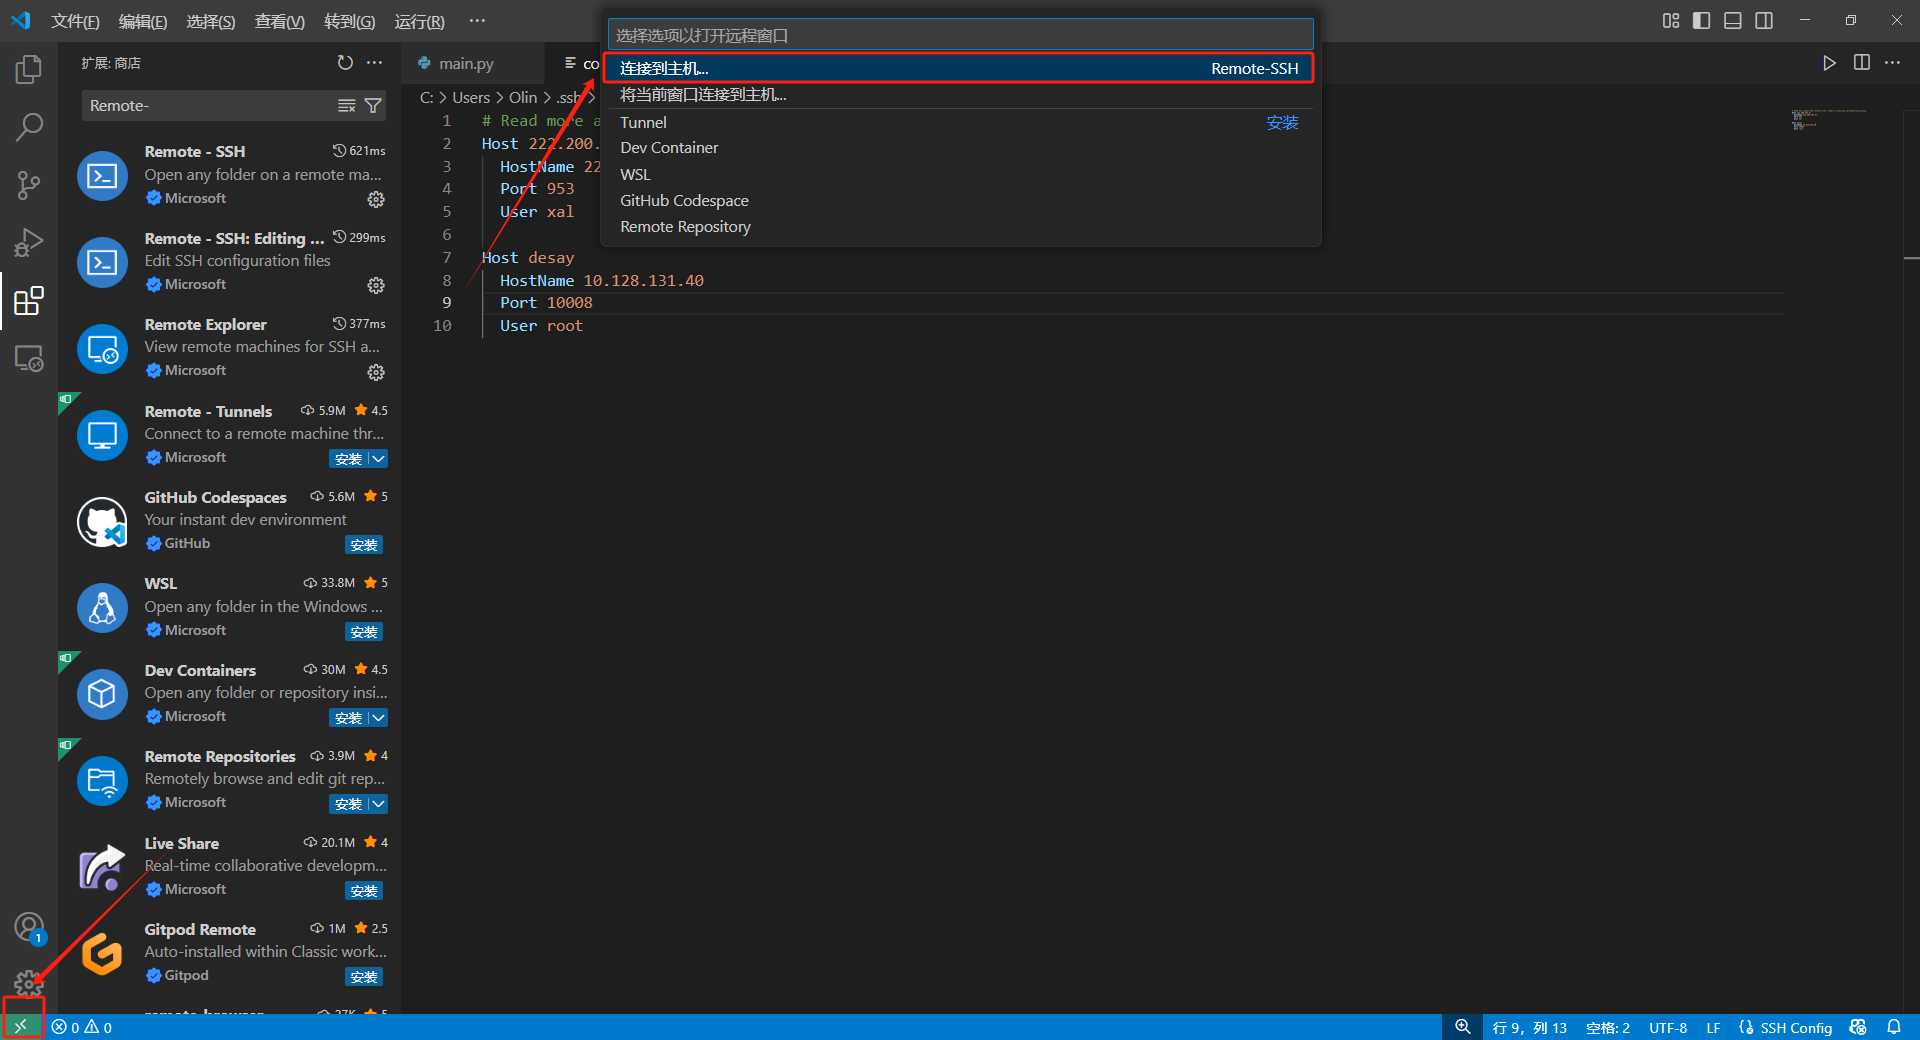Open the Source Control view
1920x1040 pixels.
tap(29, 185)
